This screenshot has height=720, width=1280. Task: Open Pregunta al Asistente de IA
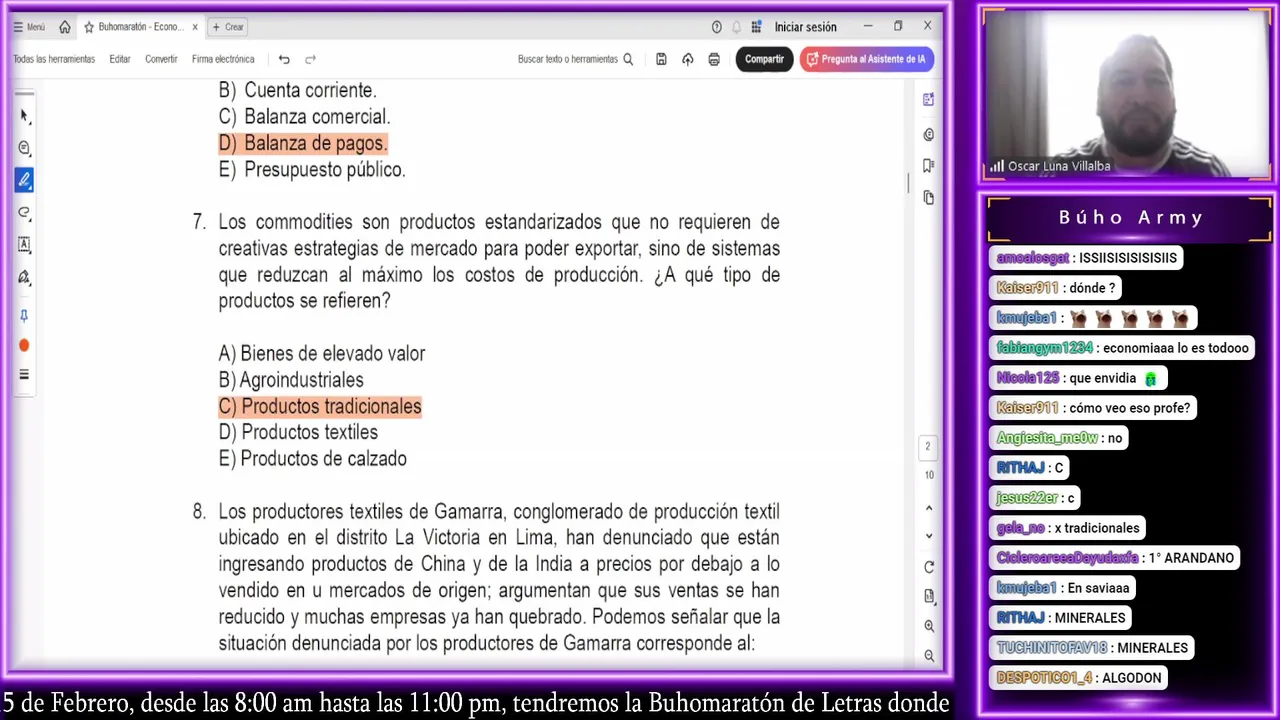click(x=867, y=59)
